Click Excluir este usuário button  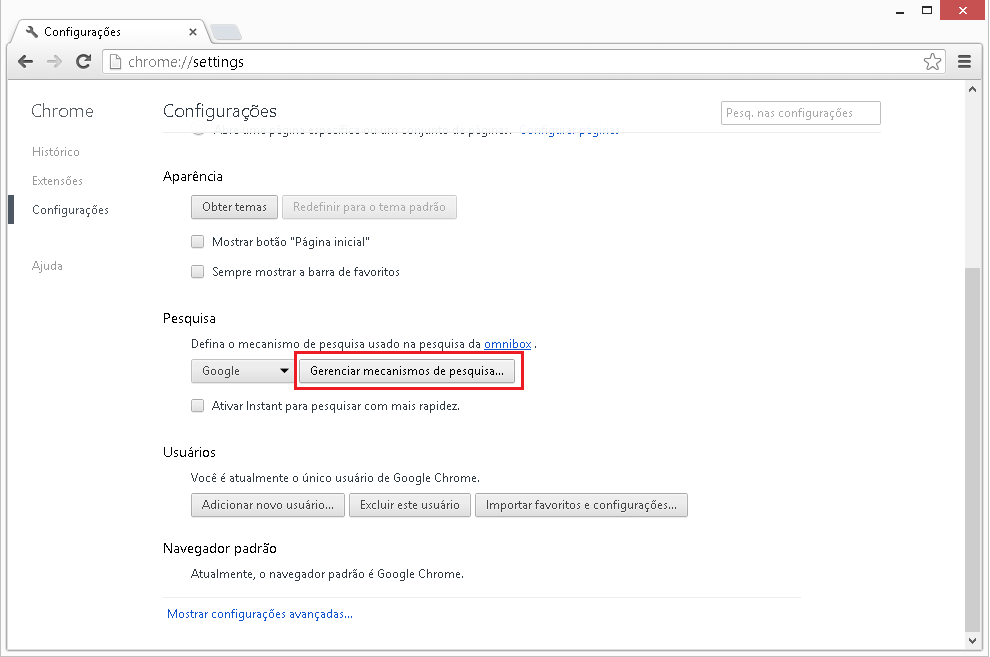point(410,505)
